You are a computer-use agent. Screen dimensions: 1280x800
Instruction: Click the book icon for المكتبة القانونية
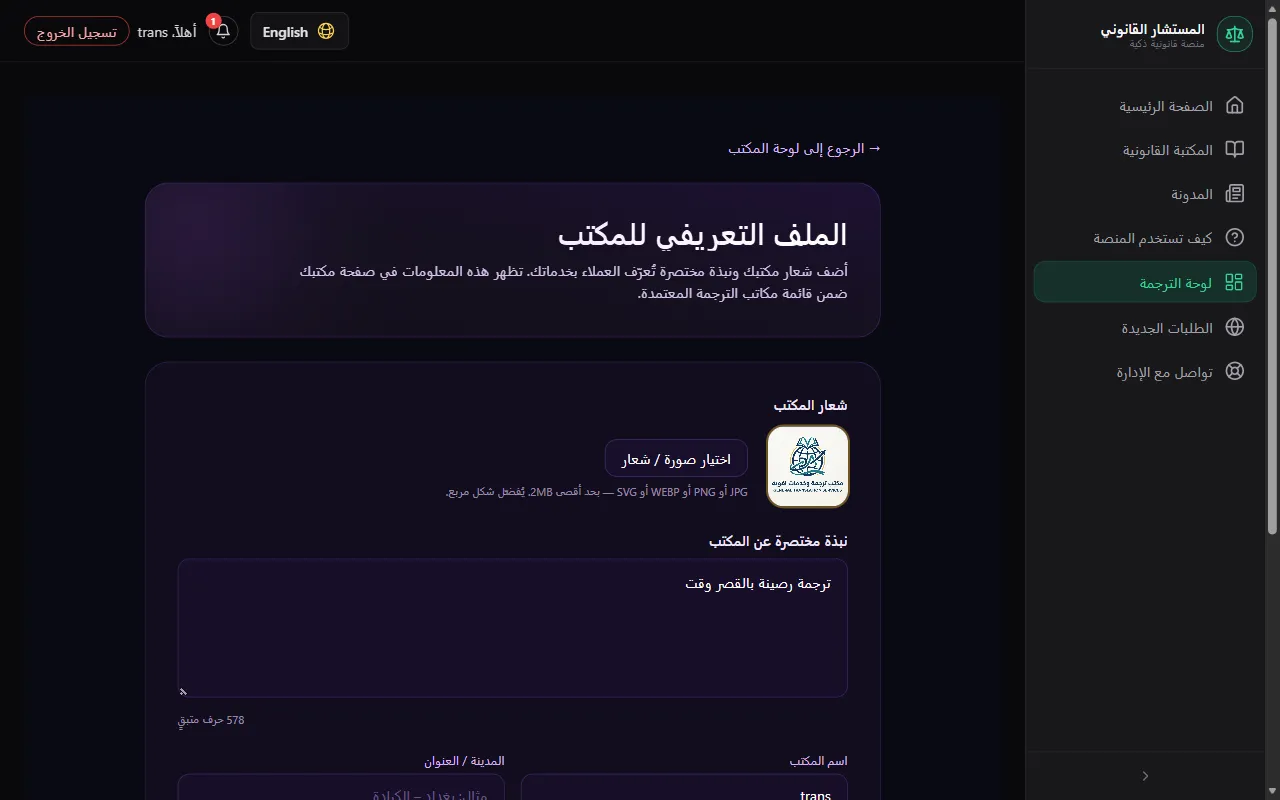coord(1235,150)
